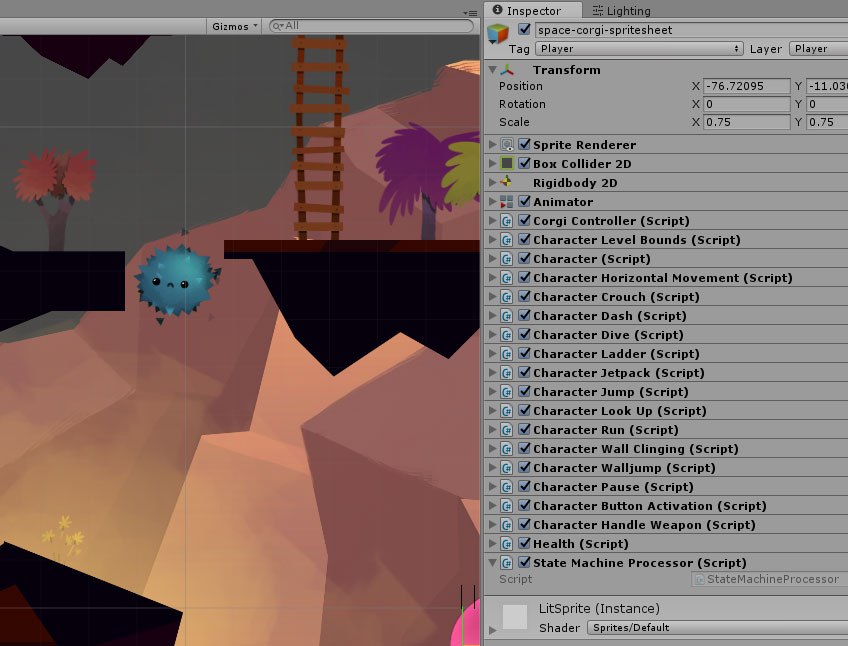The width and height of the screenshot is (848, 646).
Task: Click the Animator component icon
Action: 507,202
